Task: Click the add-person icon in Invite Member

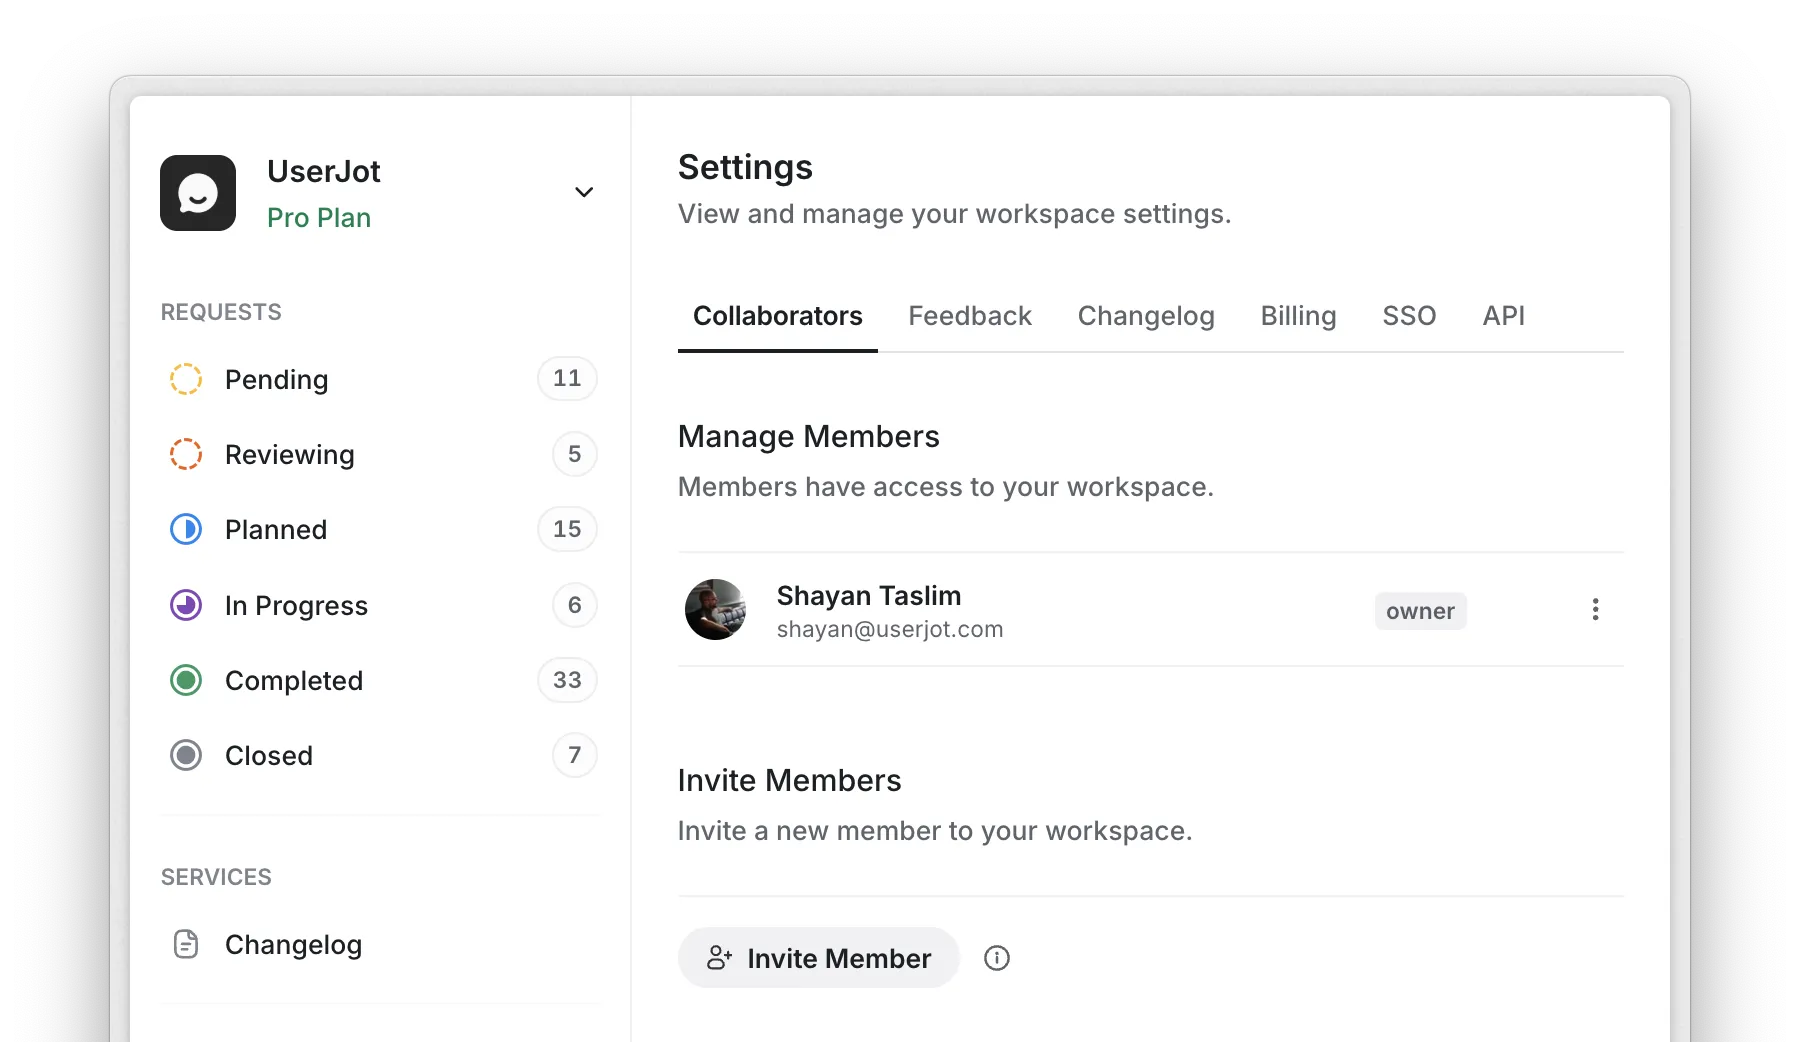Action: click(720, 958)
